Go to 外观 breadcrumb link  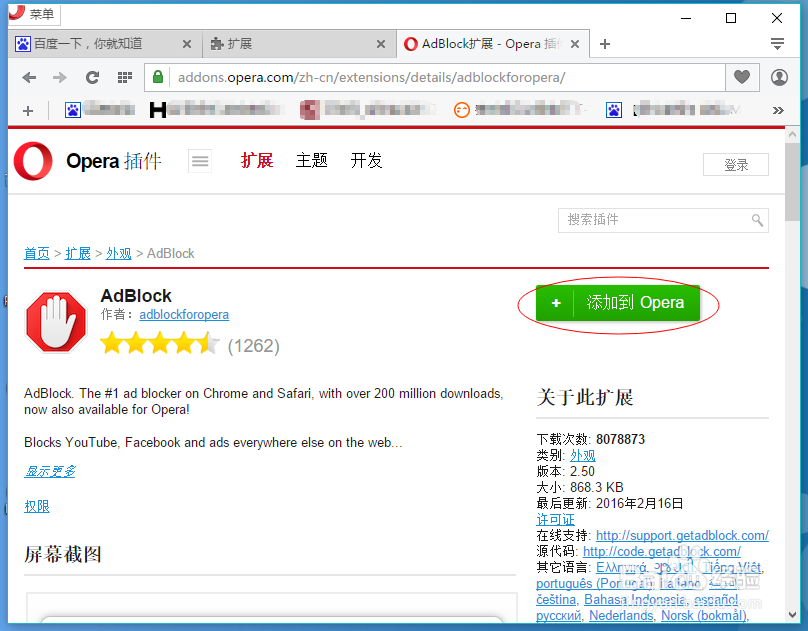(x=119, y=253)
